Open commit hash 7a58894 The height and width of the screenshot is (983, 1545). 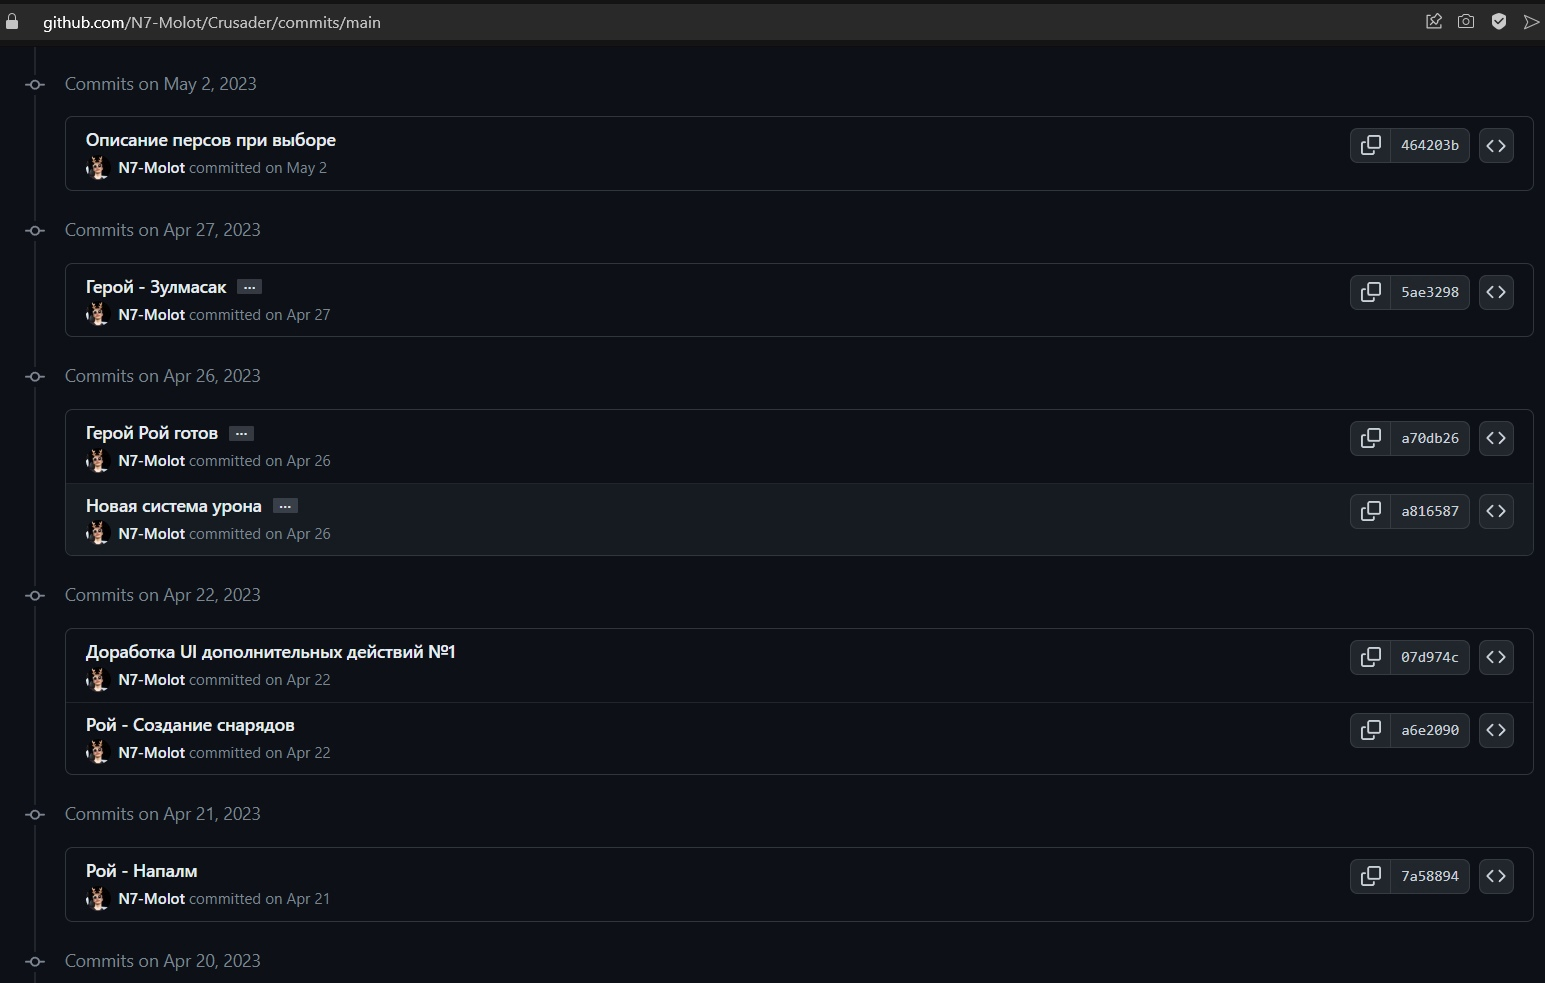(x=1429, y=876)
